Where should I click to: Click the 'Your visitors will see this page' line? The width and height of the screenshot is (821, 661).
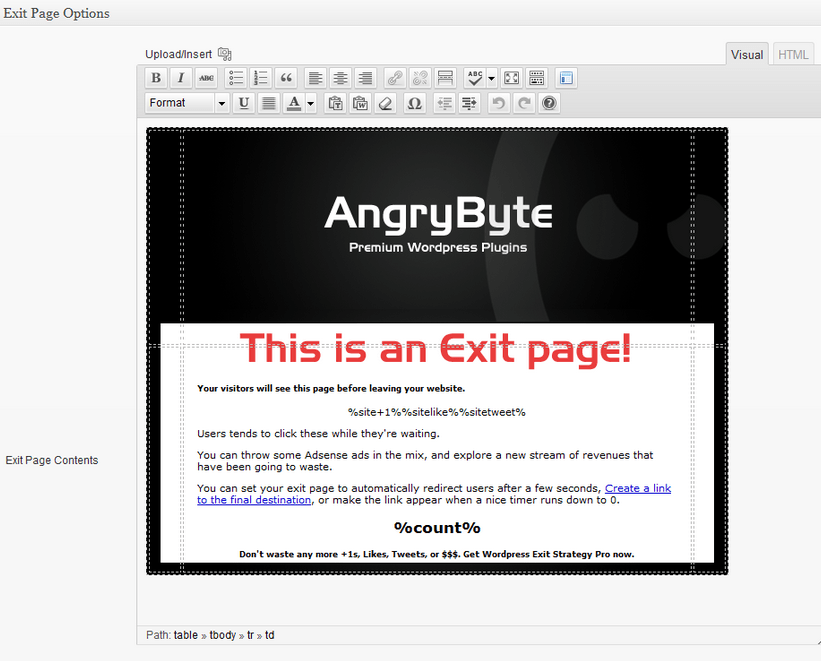click(331, 389)
